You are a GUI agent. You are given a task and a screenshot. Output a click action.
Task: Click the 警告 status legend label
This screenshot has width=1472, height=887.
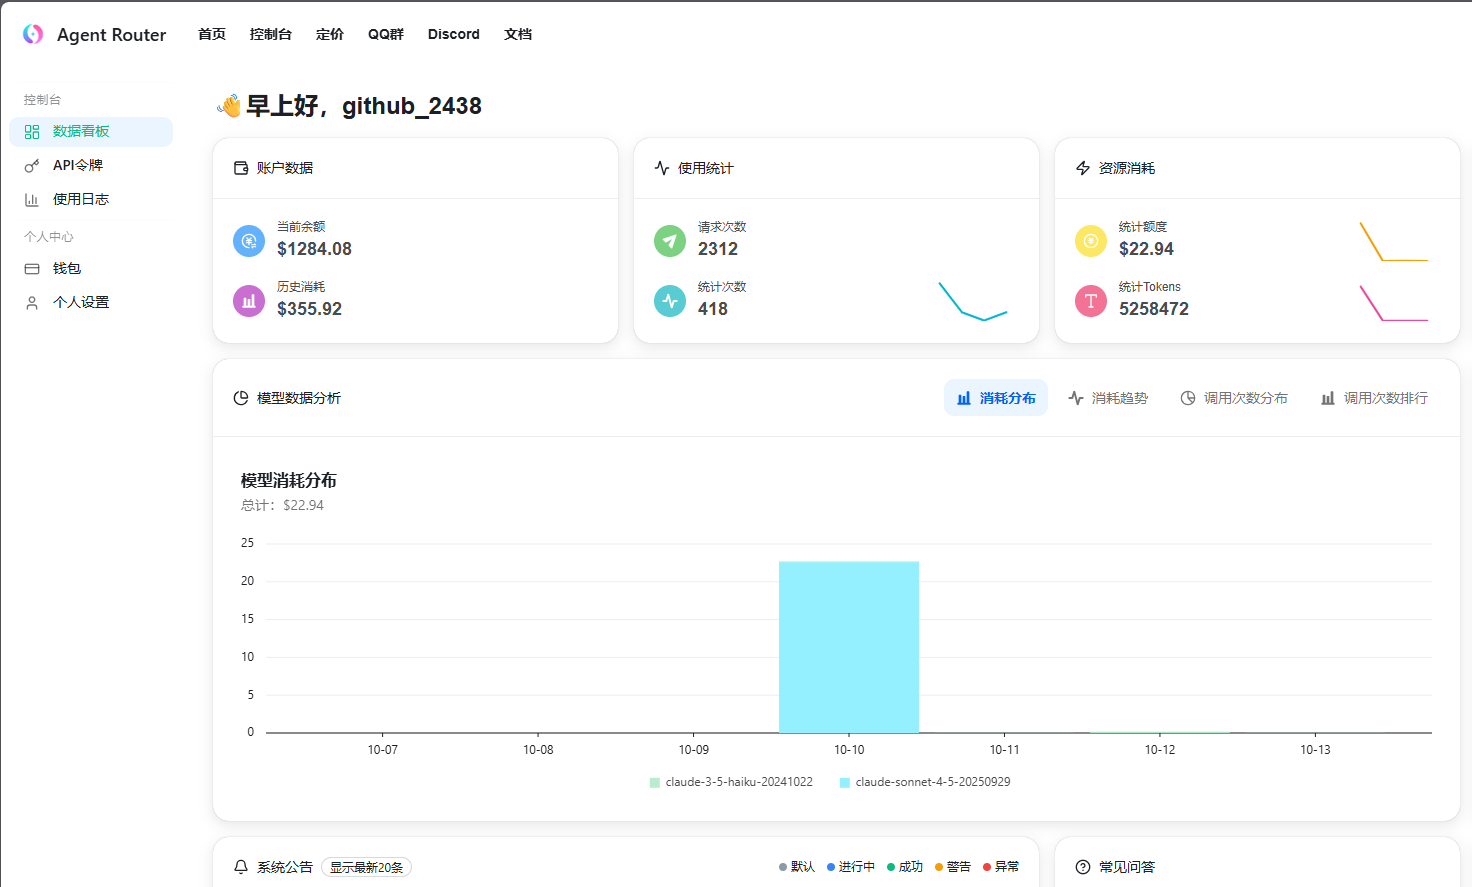tap(958, 867)
